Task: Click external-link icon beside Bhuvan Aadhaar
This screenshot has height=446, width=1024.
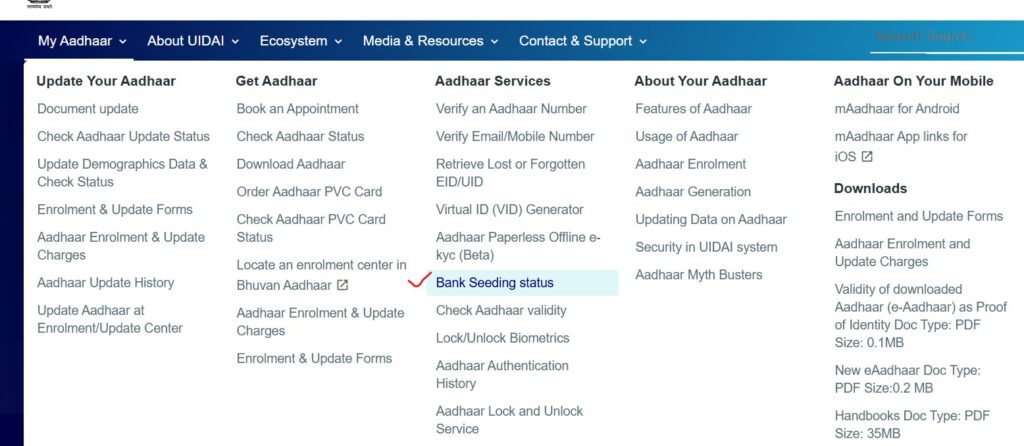Action: (342, 285)
